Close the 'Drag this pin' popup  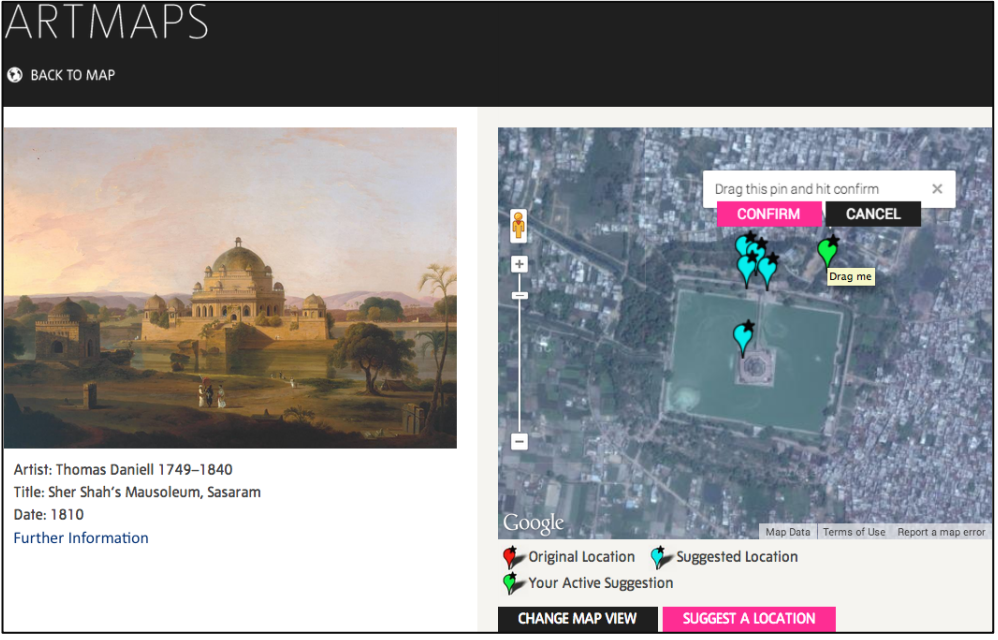(937, 189)
